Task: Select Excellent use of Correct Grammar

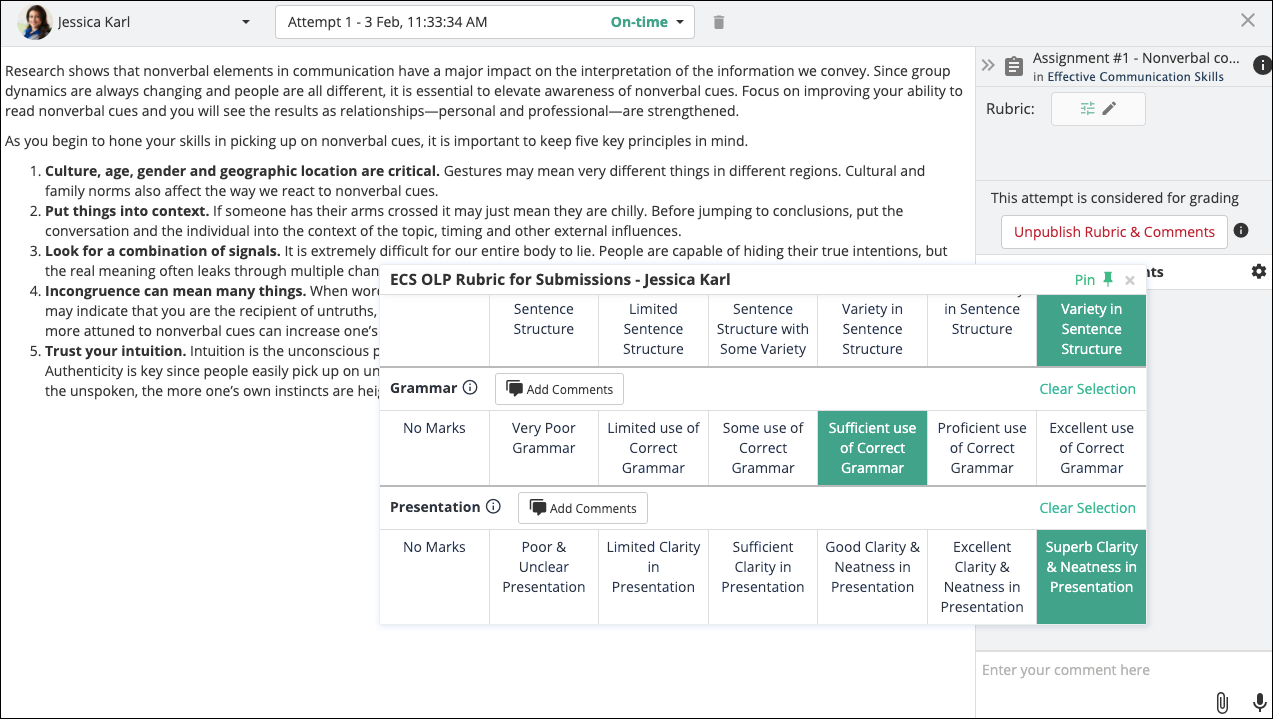Action: point(1092,448)
